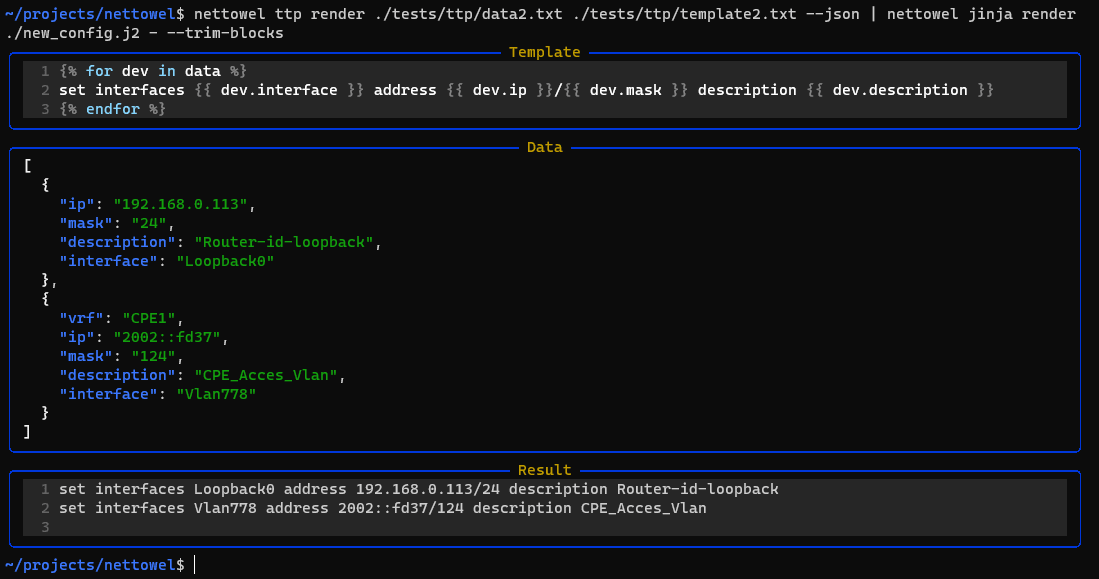Click the "{% for dev in data %}" template line
Image resolution: width=1099 pixels, height=579 pixels.
[x=153, y=71]
